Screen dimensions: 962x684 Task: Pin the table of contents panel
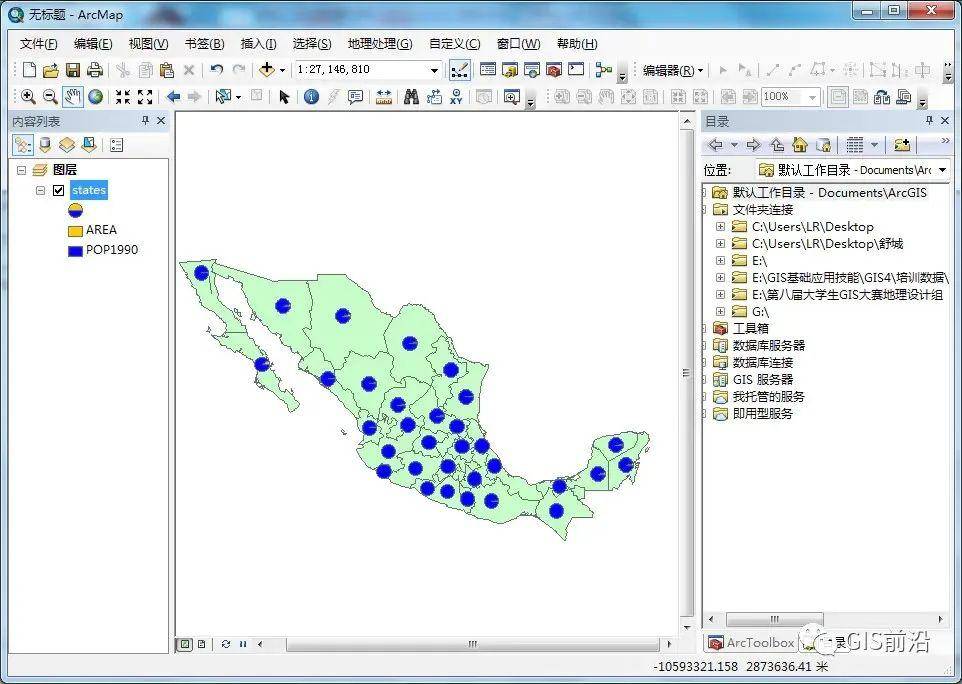click(145, 121)
